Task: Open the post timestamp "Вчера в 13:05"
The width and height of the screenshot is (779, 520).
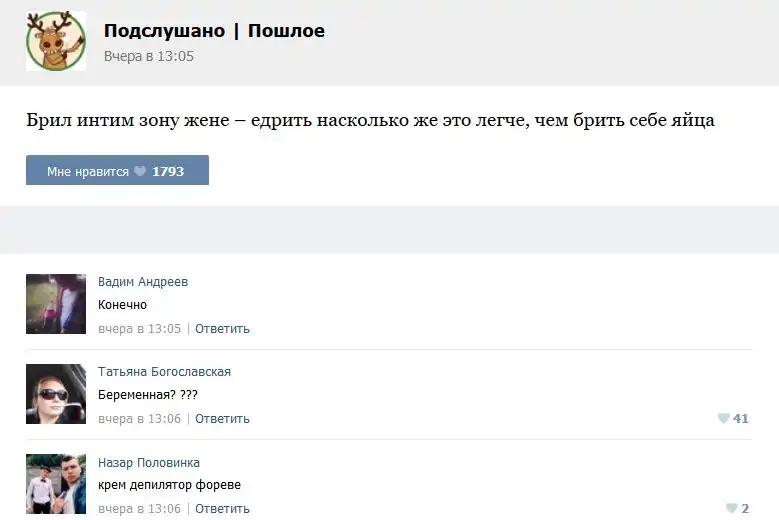Action: point(149,57)
